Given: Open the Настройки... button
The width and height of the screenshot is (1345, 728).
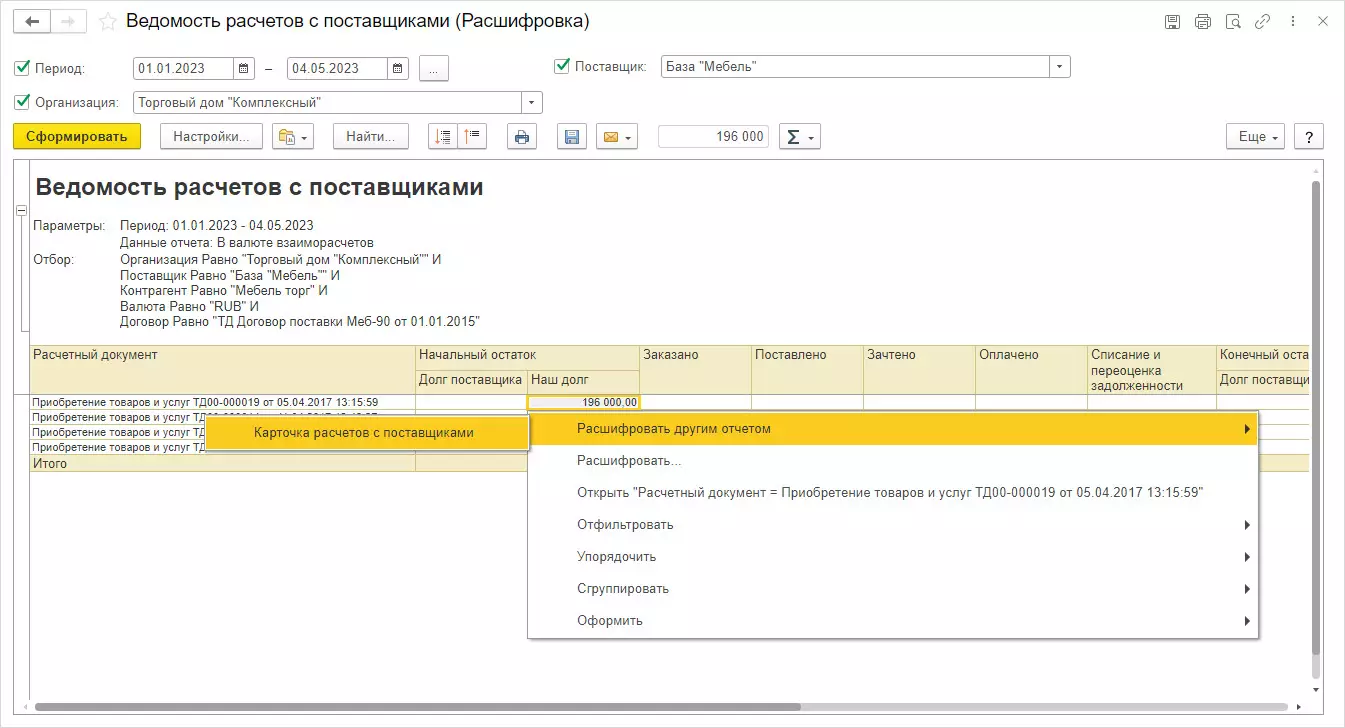Looking at the screenshot, I should pyautogui.click(x=211, y=137).
